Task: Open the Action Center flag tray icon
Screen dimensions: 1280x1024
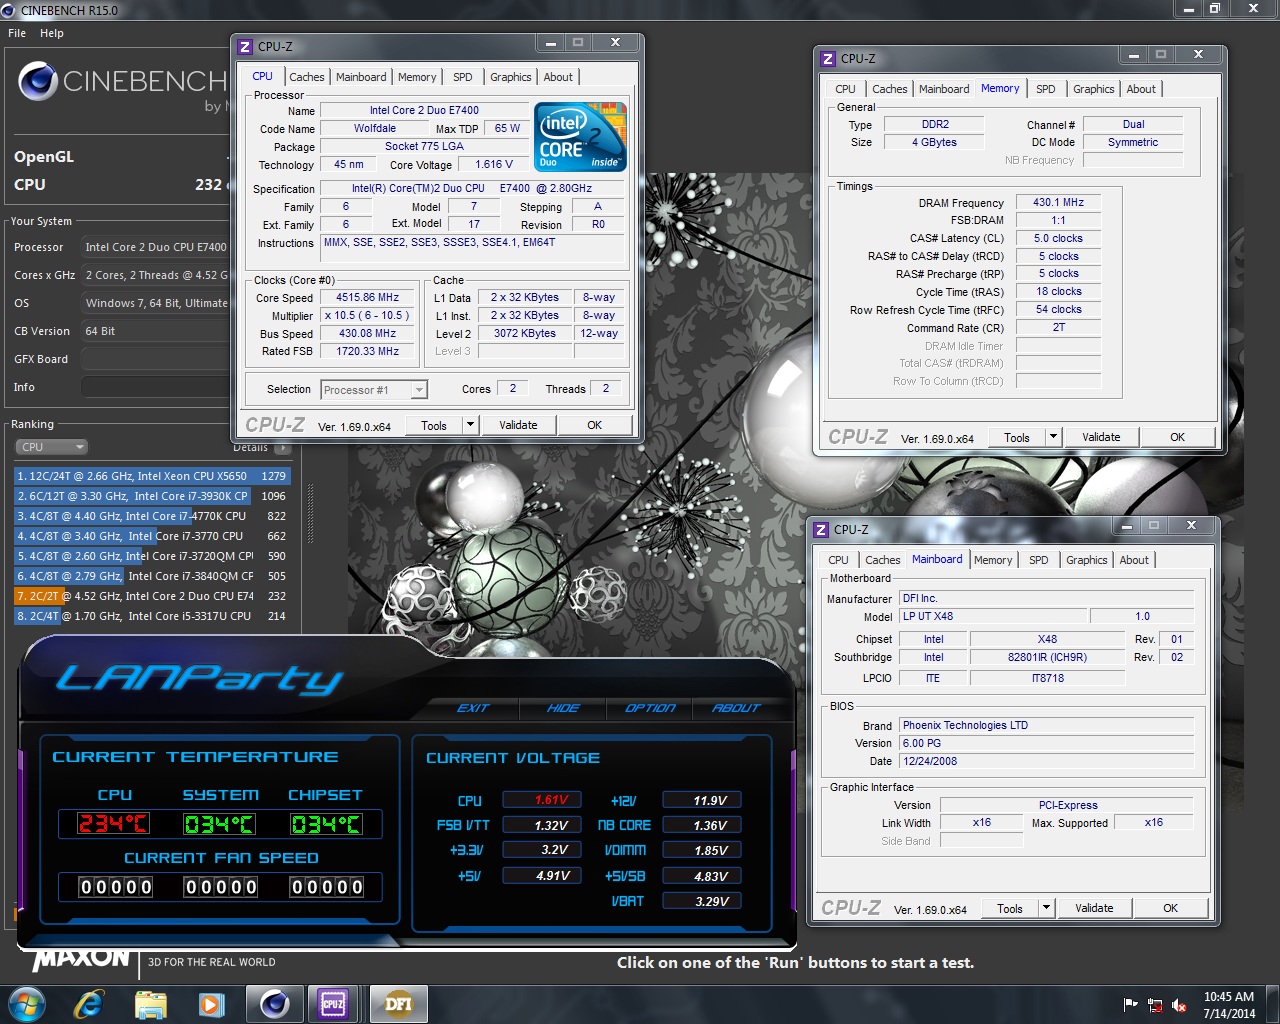Action: [1131, 1005]
